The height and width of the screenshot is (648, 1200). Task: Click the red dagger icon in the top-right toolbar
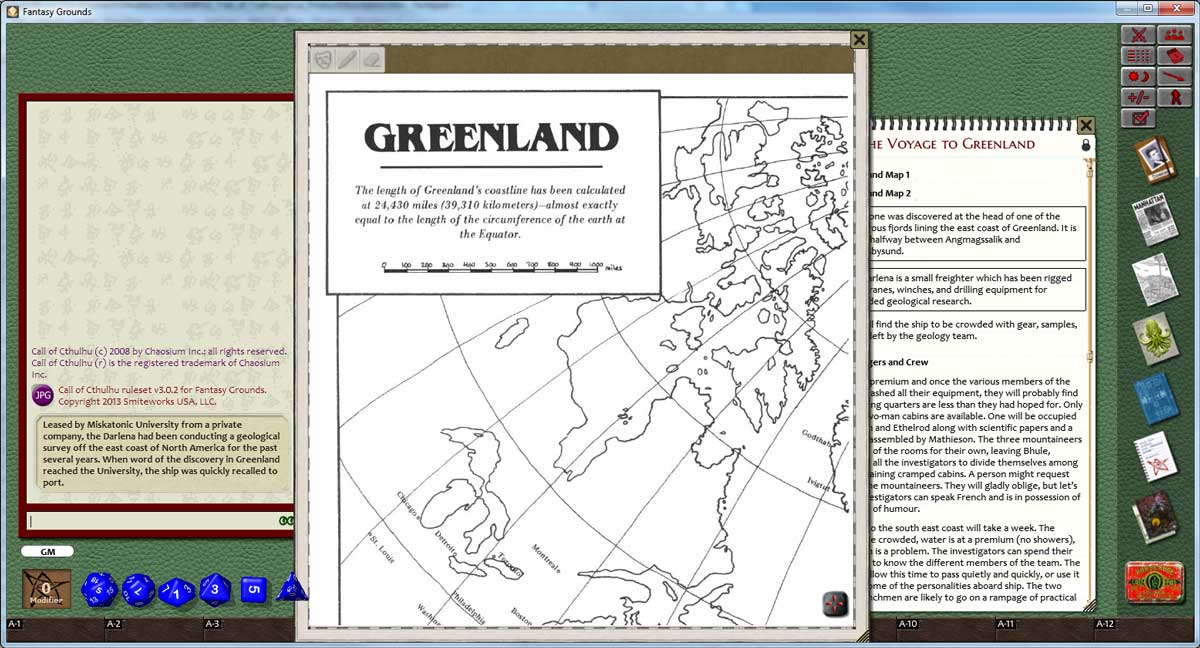(1175, 78)
